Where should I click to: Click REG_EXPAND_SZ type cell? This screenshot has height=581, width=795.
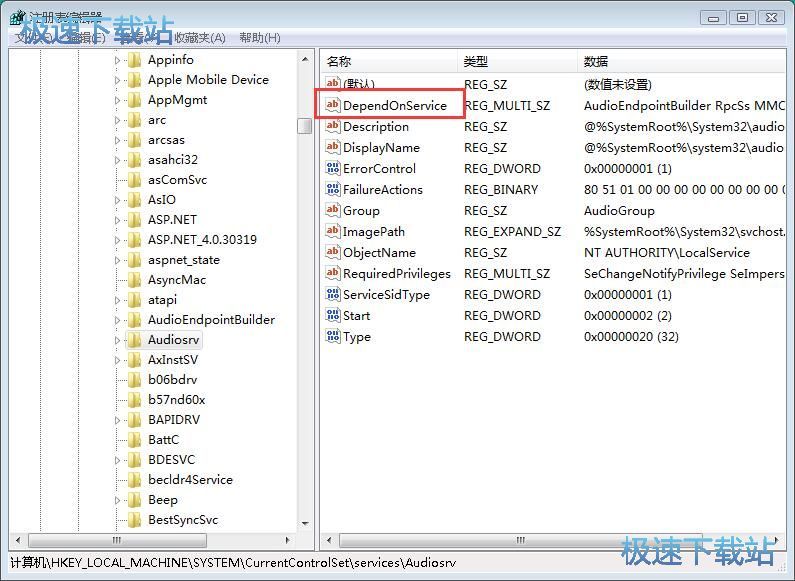tap(512, 232)
